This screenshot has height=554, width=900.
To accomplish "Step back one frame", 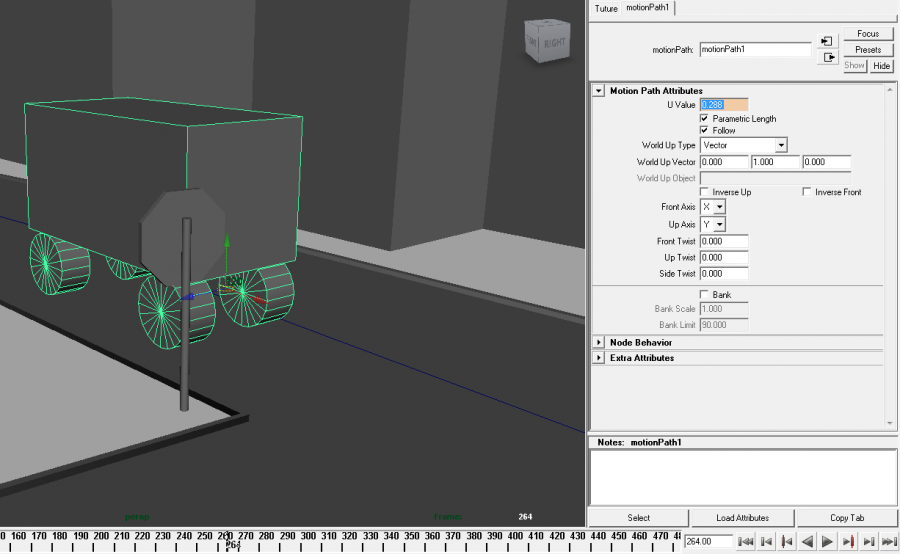I will tap(766, 542).
